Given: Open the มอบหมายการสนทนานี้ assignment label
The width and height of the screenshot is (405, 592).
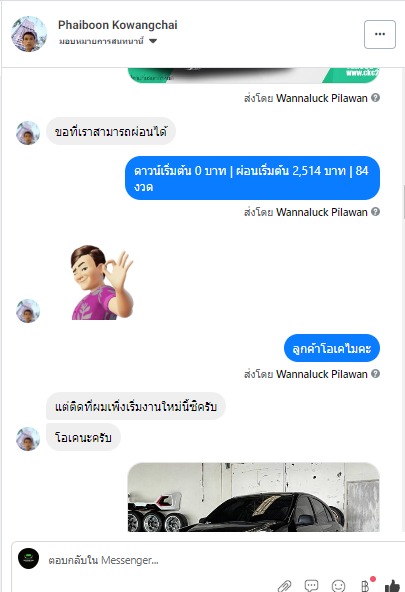Looking at the screenshot, I should click(101, 41).
